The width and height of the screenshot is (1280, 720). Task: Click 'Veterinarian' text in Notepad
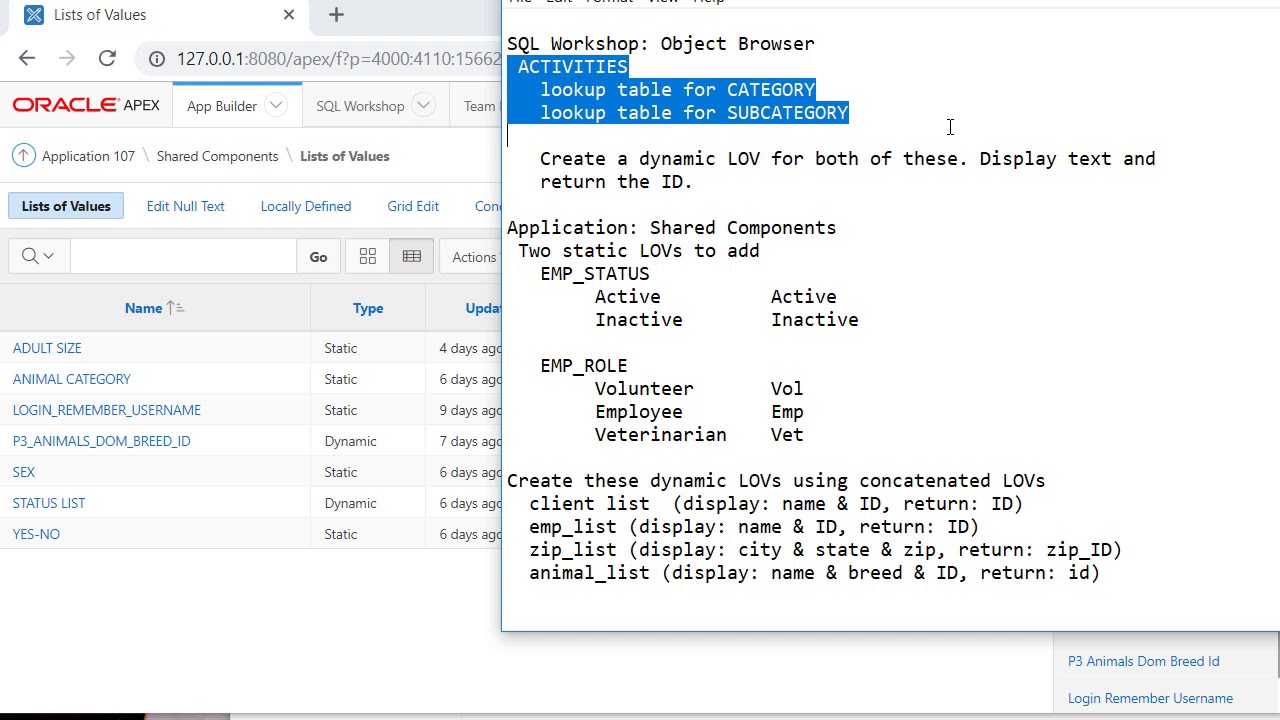tap(661, 435)
